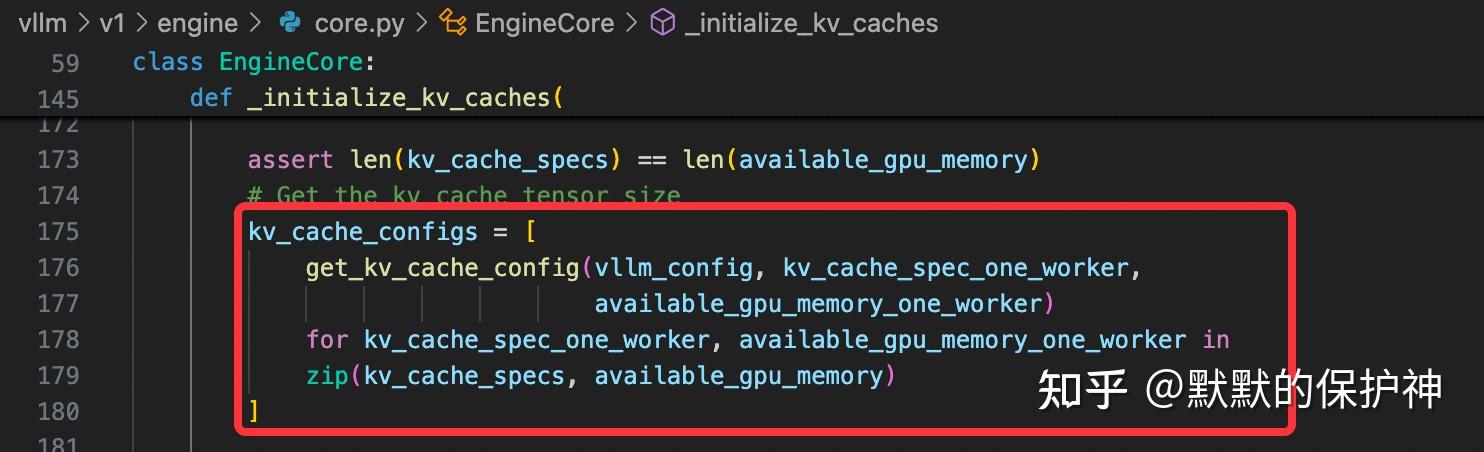Click the kv_cache_configs variable name
Viewport: 1484px width, 452px height.
[363, 232]
